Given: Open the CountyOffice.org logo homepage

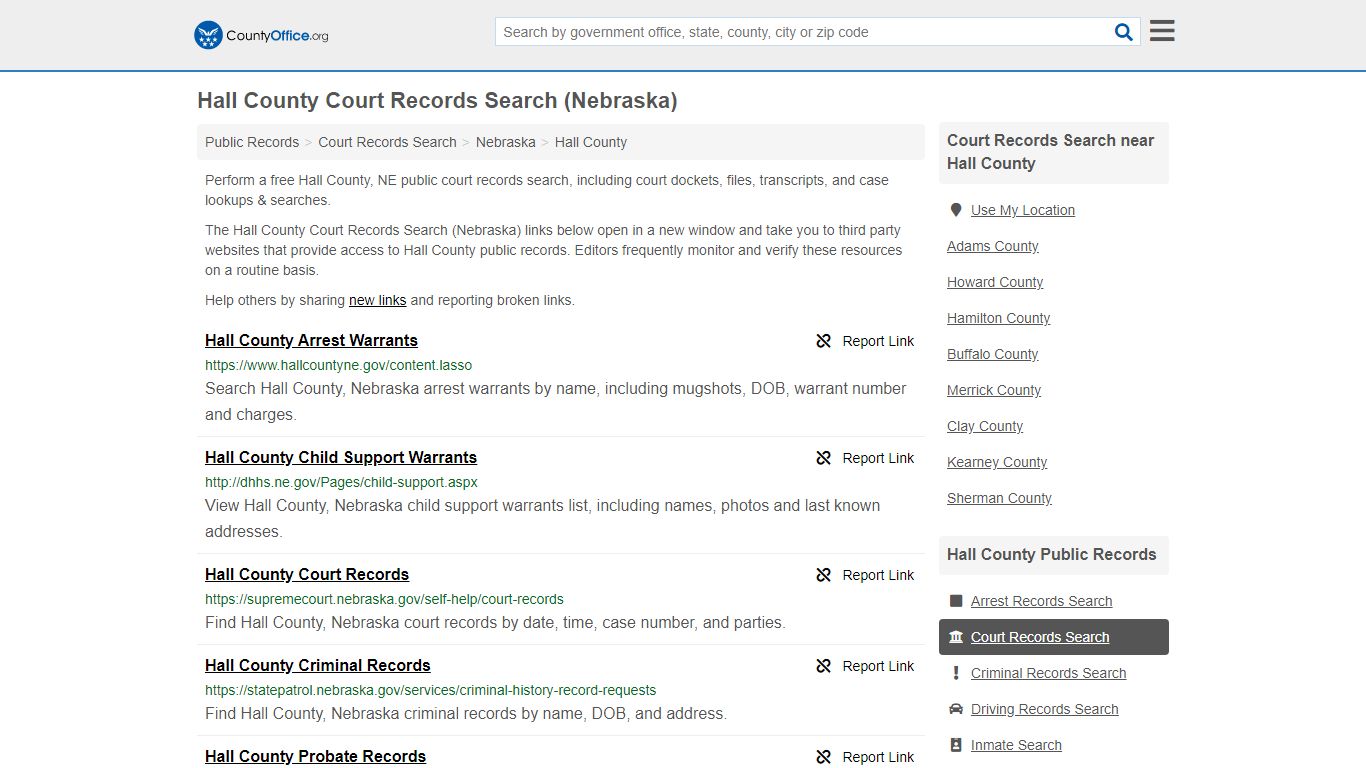Looking at the screenshot, I should pos(261,35).
